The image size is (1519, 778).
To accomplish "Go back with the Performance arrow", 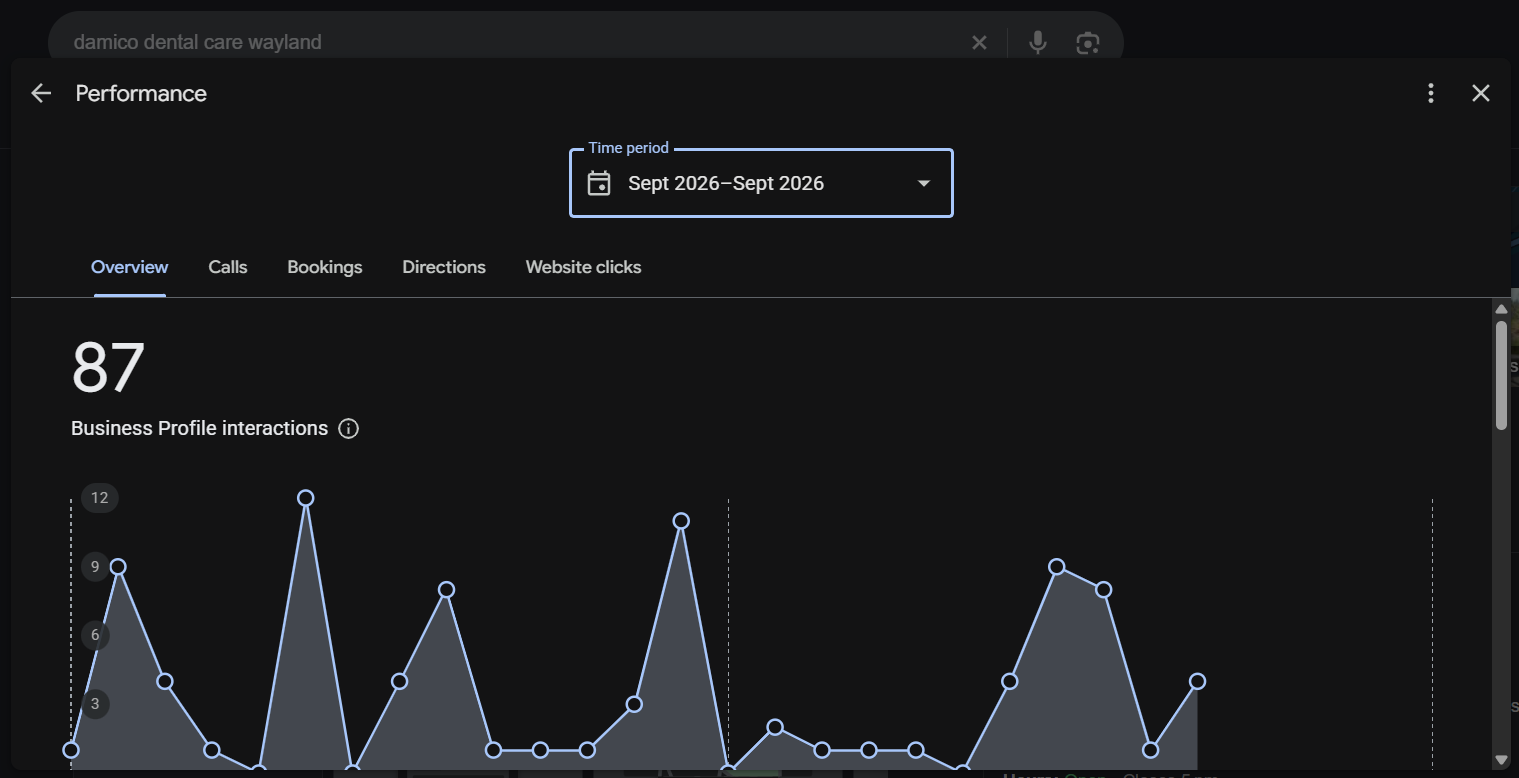I will point(40,93).
